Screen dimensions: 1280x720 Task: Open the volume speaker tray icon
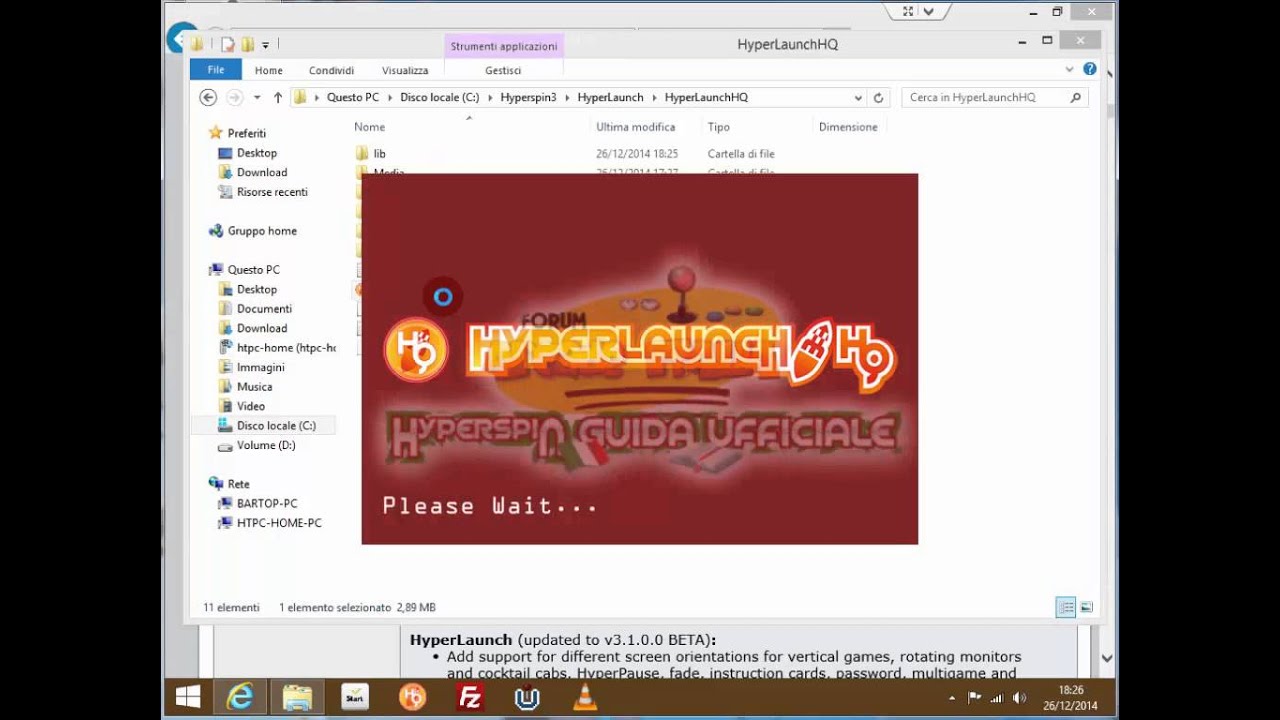pos(1018,698)
